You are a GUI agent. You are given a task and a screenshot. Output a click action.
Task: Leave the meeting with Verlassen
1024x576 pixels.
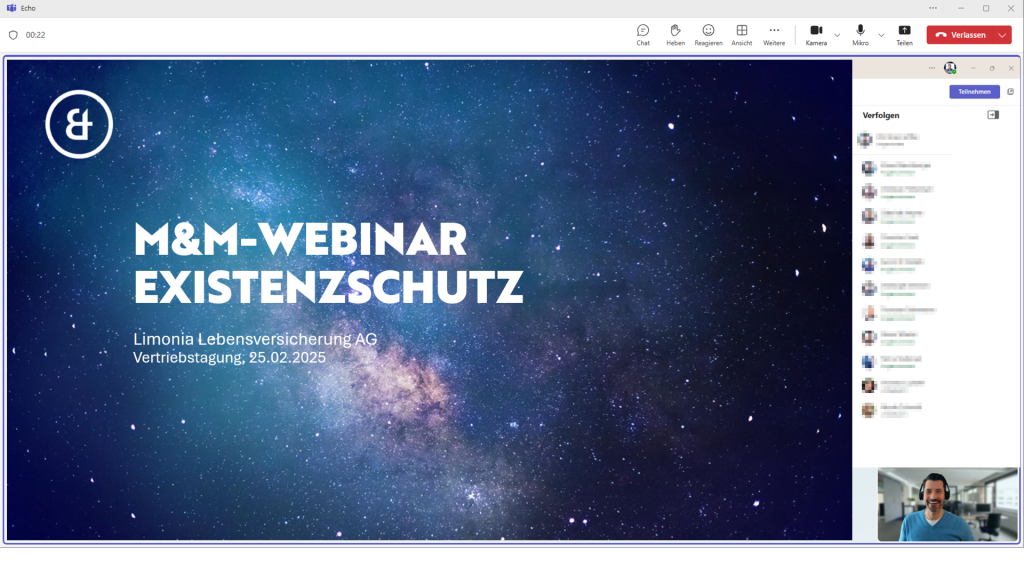[x=961, y=35]
